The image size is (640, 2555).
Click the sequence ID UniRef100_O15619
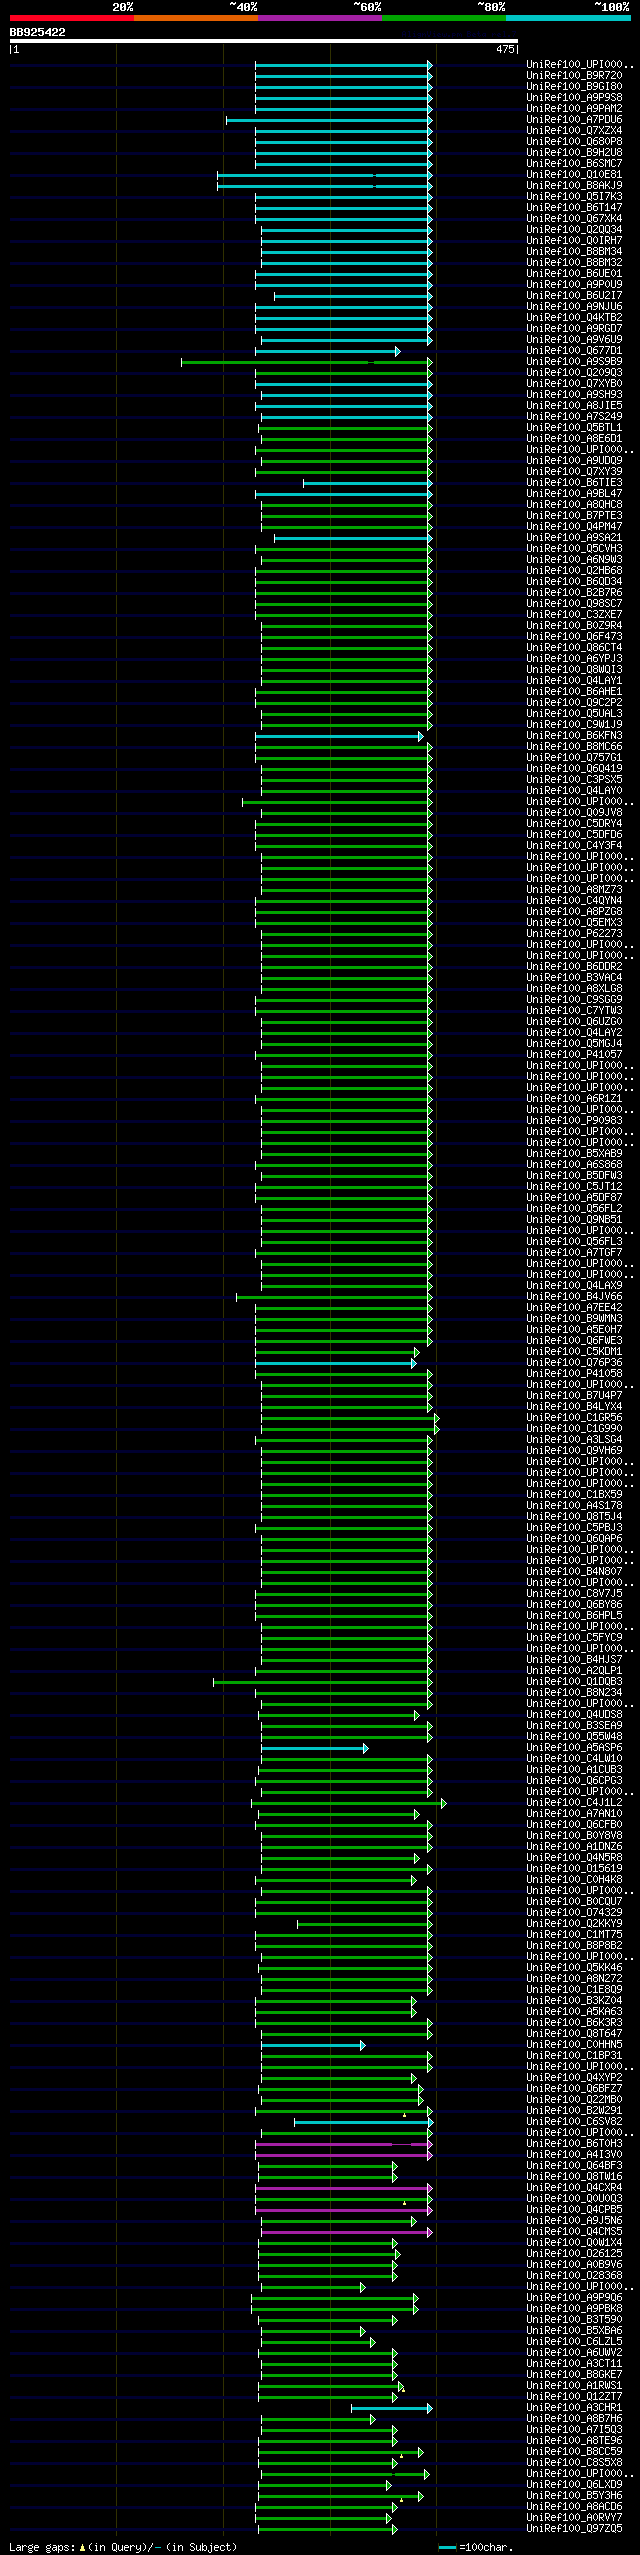click(574, 1869)
